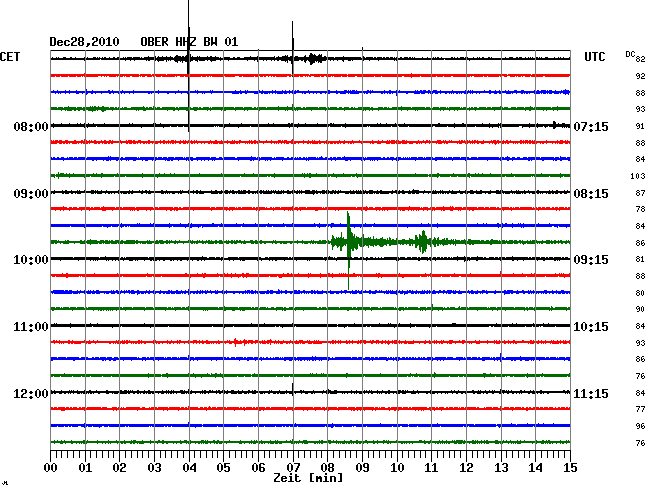This screenshot has height=494, width=650.
Task: Click the 09:15 UTC time label
Action: click(x=591, y=260)
